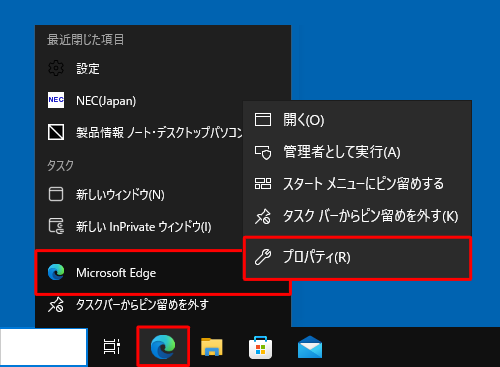Select タスクバーからピン留めを外す in jump list
The height and width of the screenshot is (367, 500).
coord(163,305)
